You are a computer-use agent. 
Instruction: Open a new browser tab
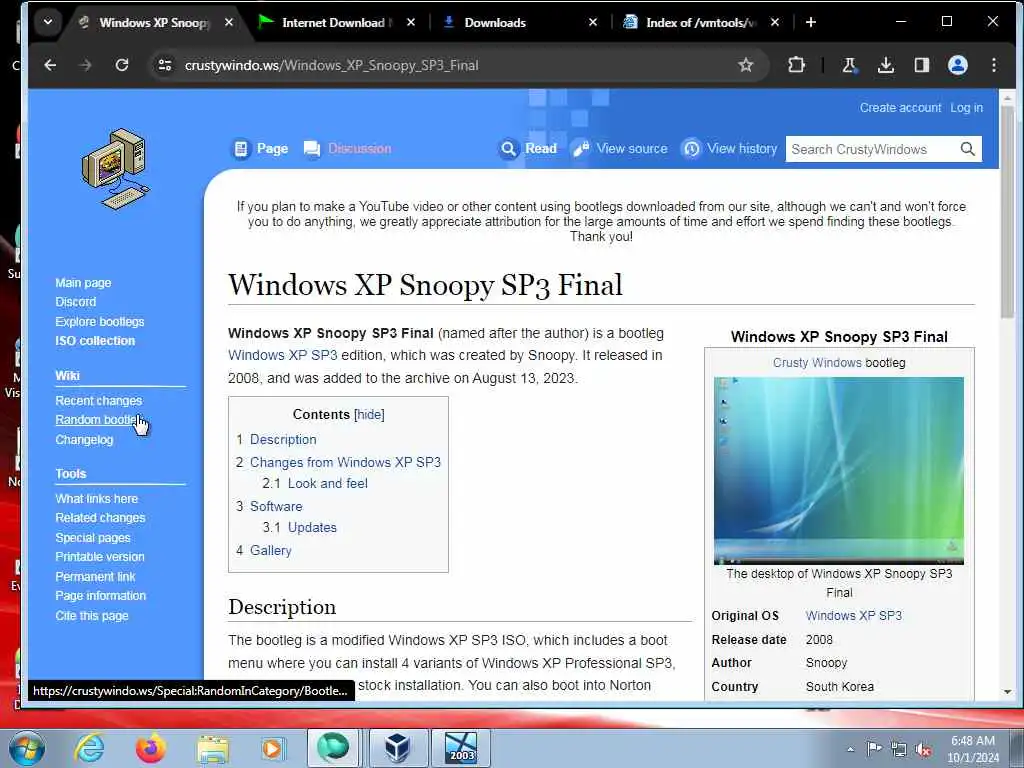coord(810,22)
